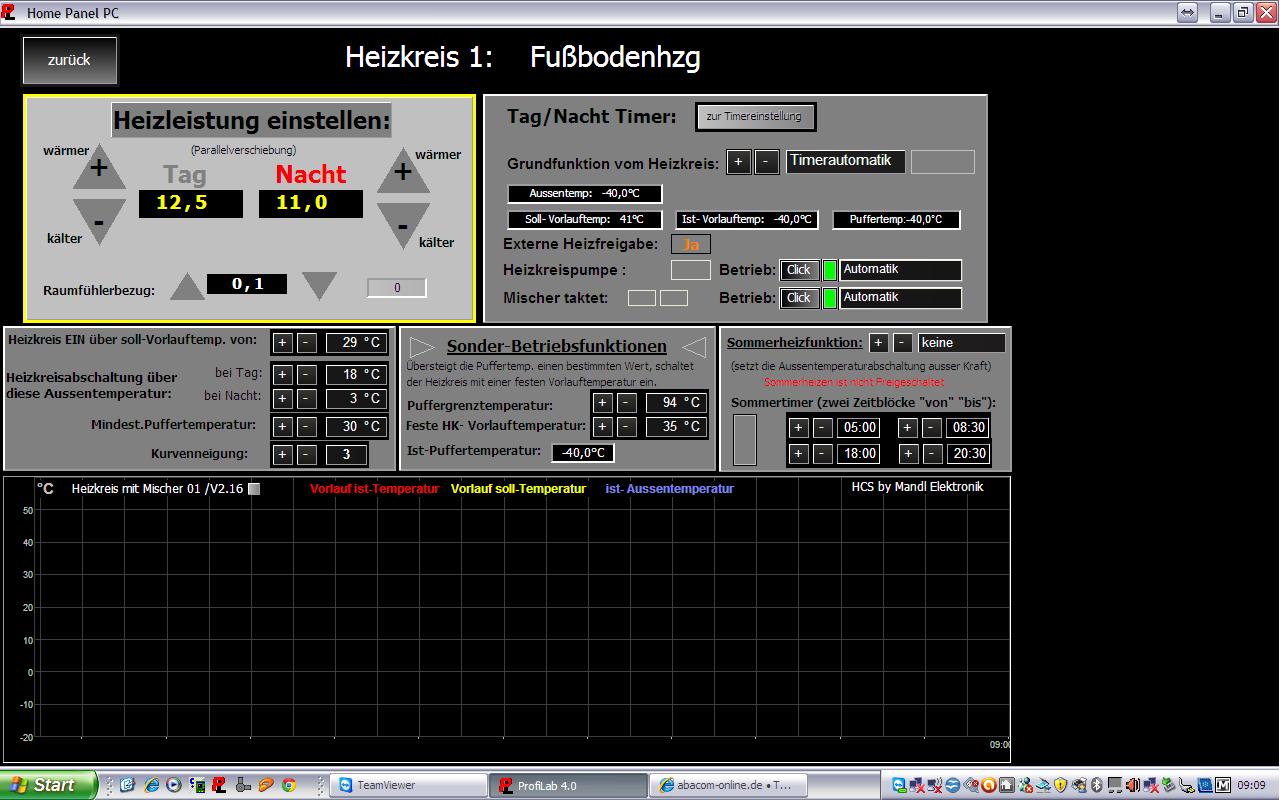This screenshot has width=1280, height=800.
Task: Open Windows Media Player quick launch icon
Action: pos(174,785)
